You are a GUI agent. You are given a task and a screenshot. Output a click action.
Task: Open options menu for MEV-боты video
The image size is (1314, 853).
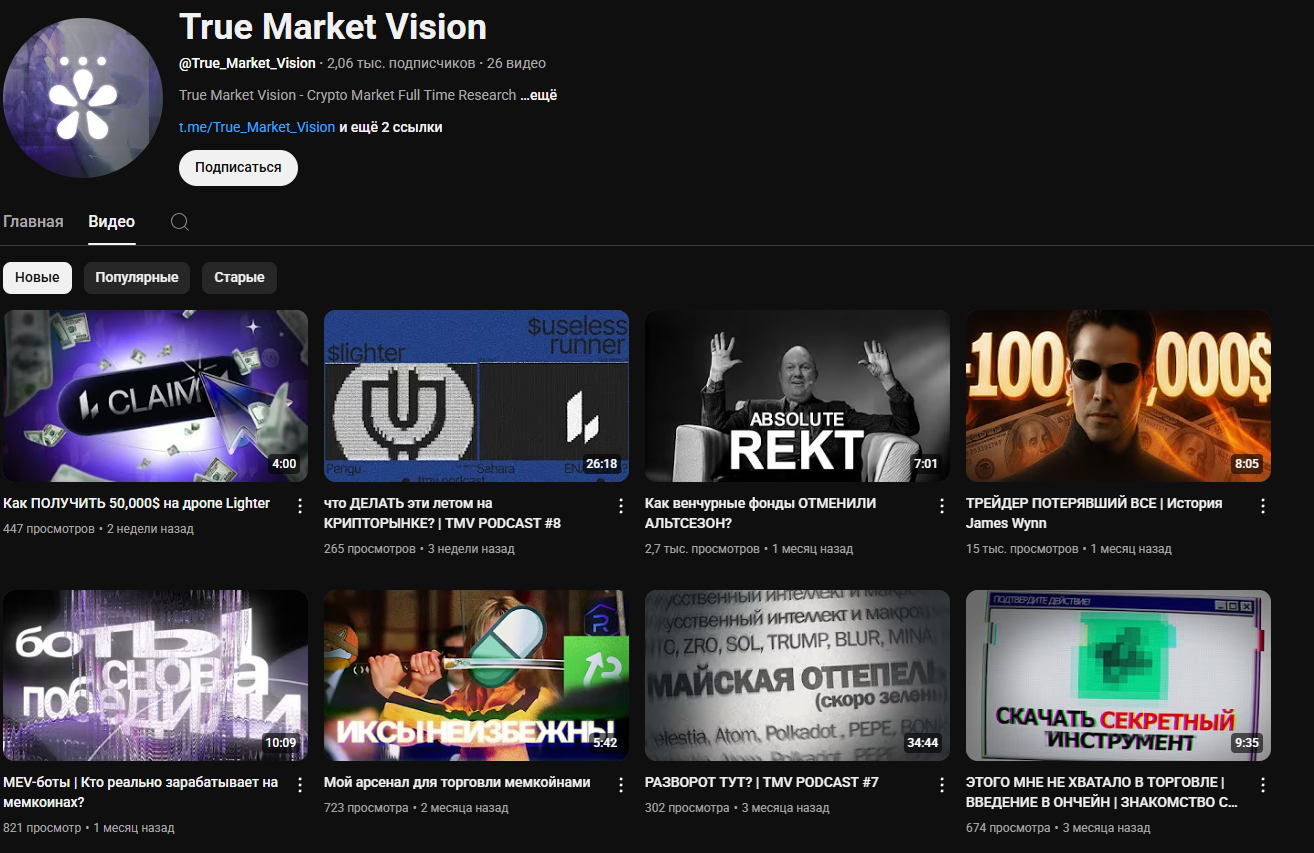point(300,784)
